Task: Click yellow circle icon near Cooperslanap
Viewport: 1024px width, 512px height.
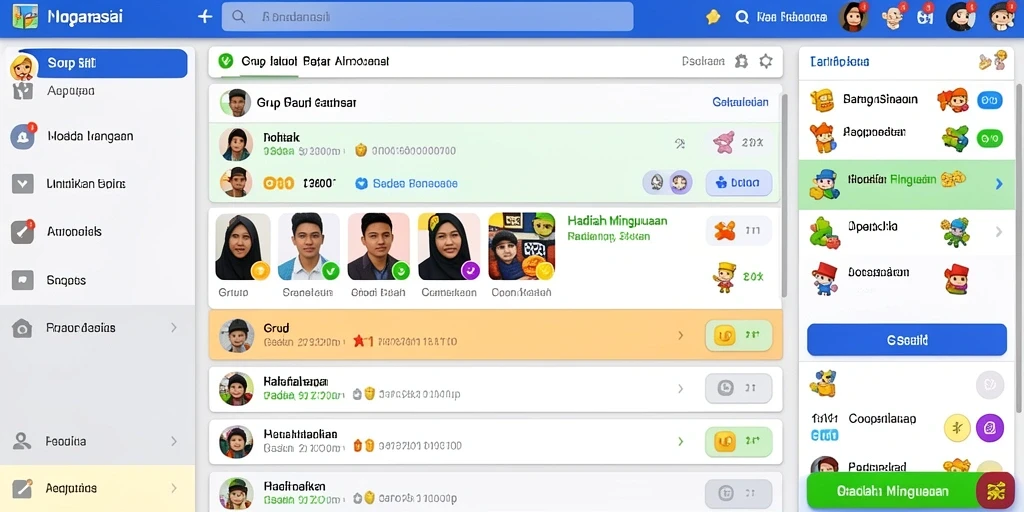Action: 958,428
